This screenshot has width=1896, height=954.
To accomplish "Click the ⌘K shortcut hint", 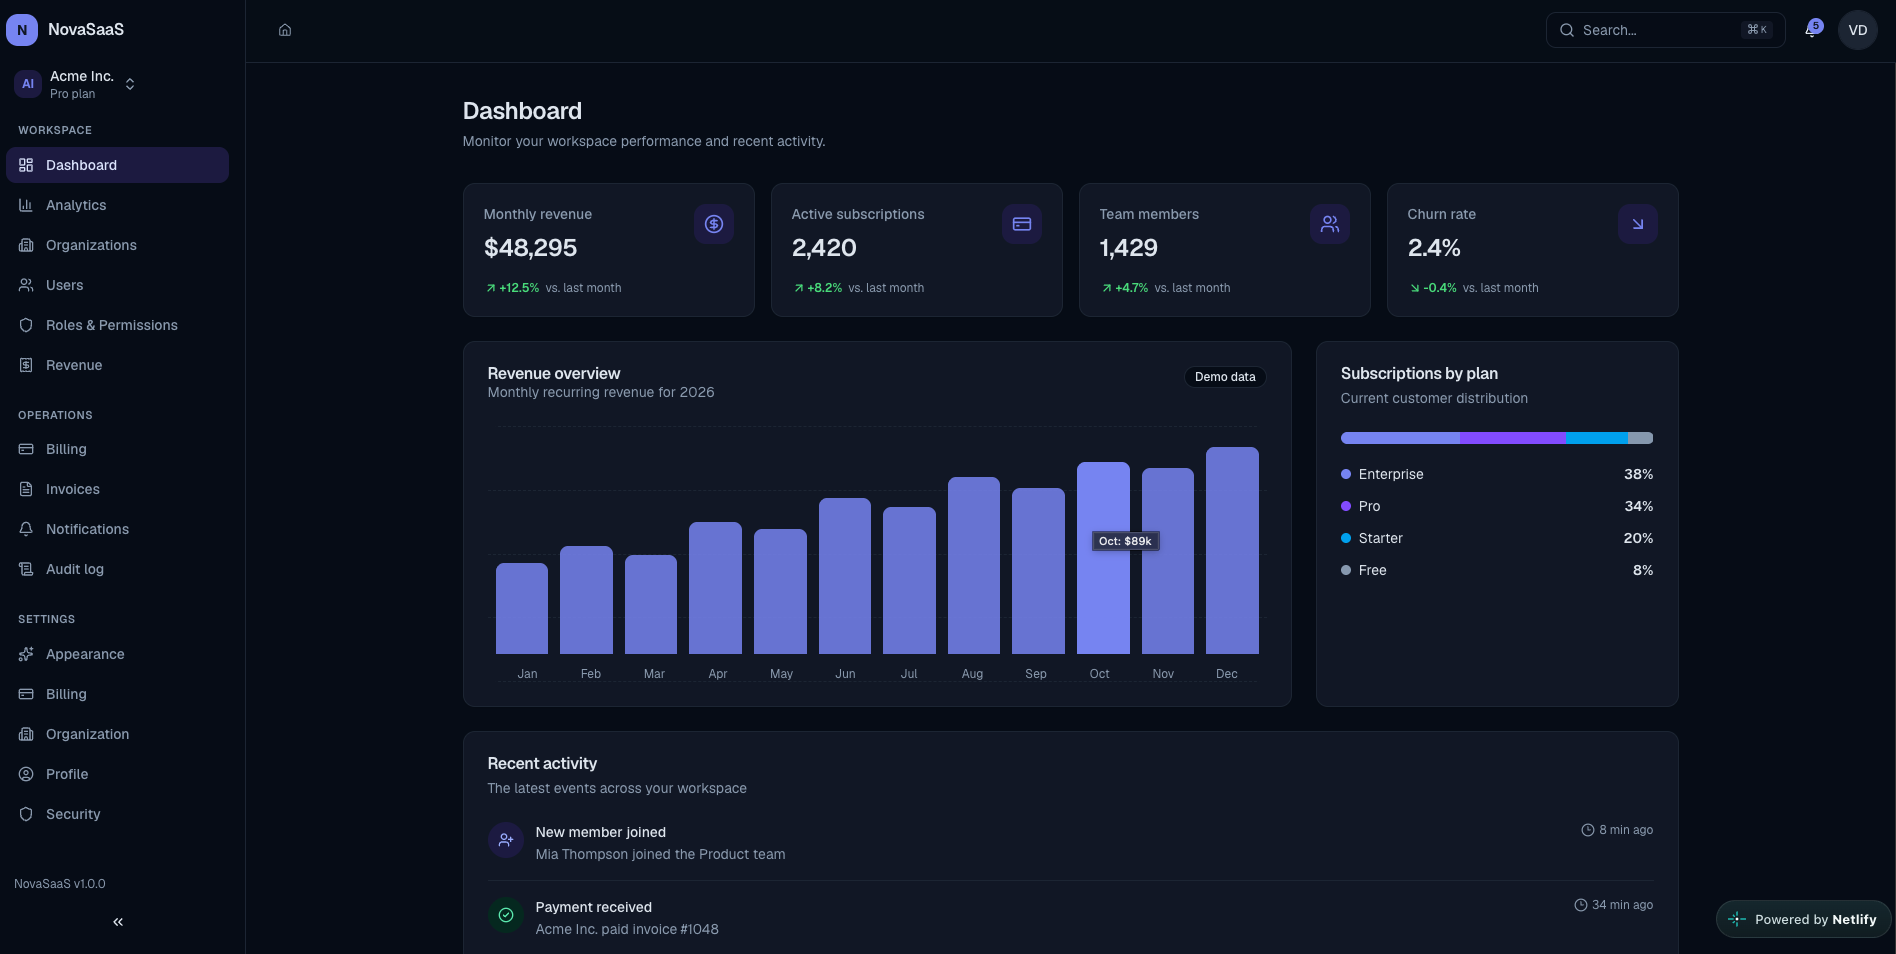I will tap(1756, 30).
